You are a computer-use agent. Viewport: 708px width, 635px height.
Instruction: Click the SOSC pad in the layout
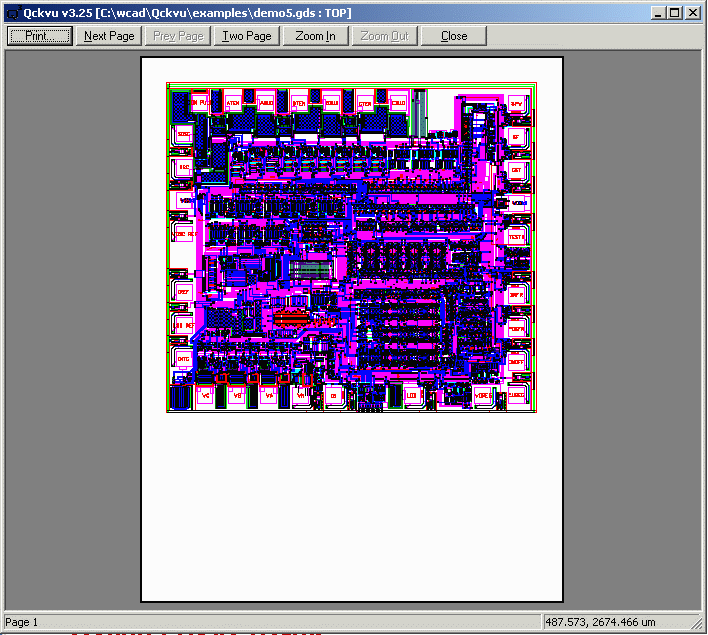click(x=183, y=134)
